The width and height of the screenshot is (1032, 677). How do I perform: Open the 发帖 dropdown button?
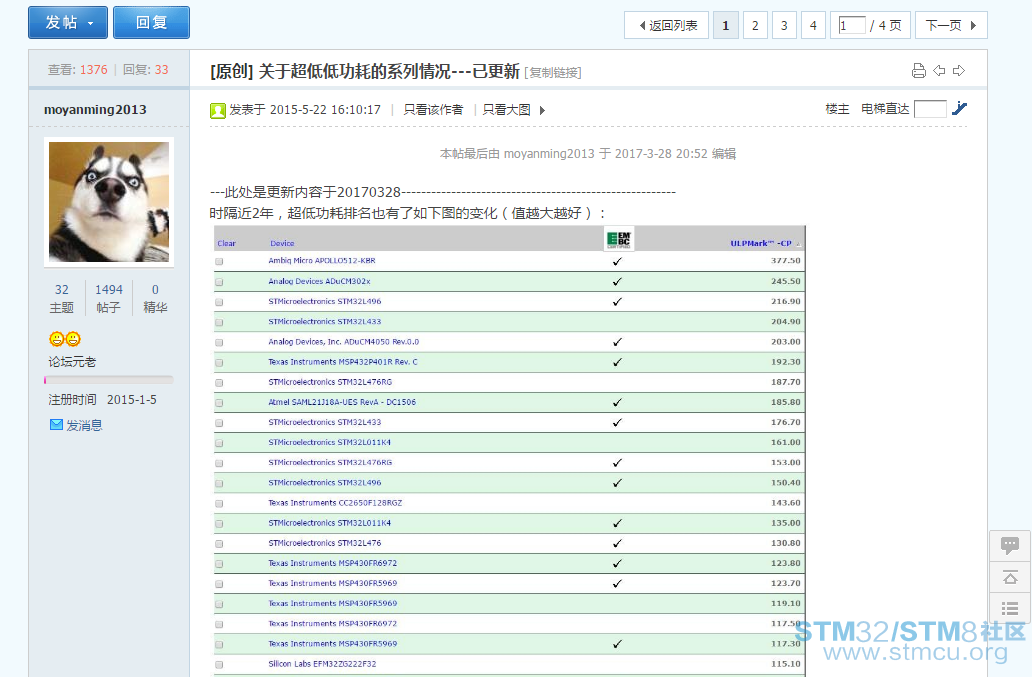(x=68, y=22)
